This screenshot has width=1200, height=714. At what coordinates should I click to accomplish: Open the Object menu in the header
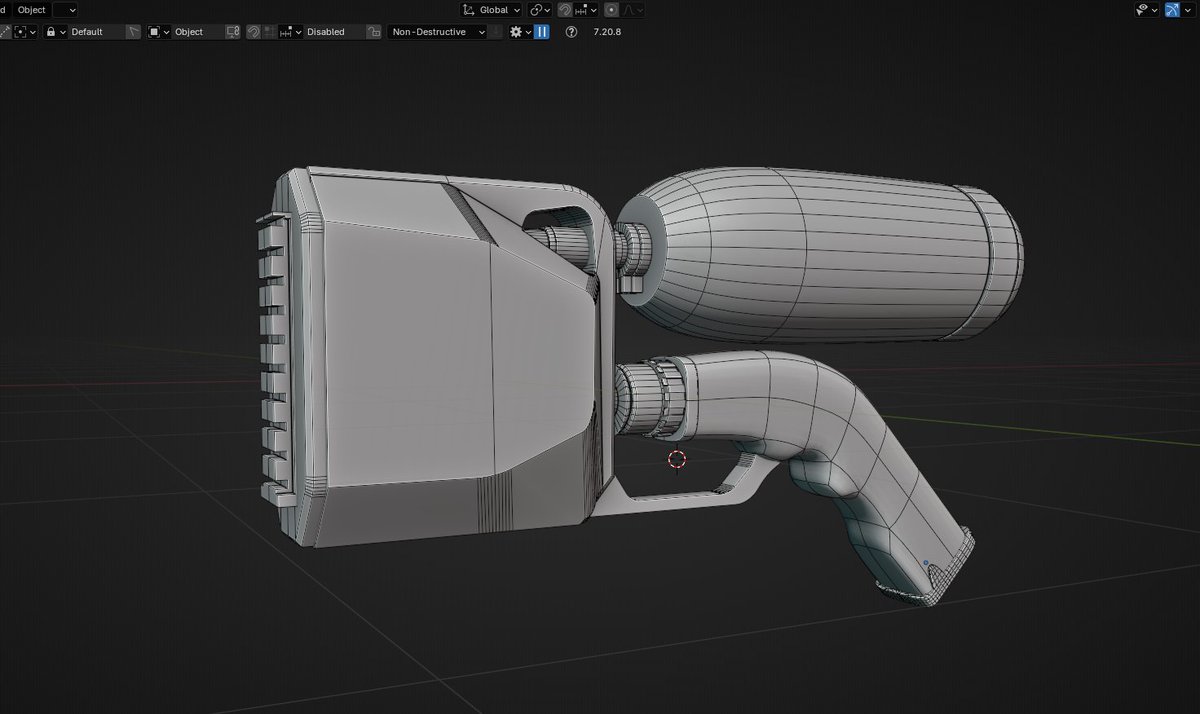click(x=32, y=9)
